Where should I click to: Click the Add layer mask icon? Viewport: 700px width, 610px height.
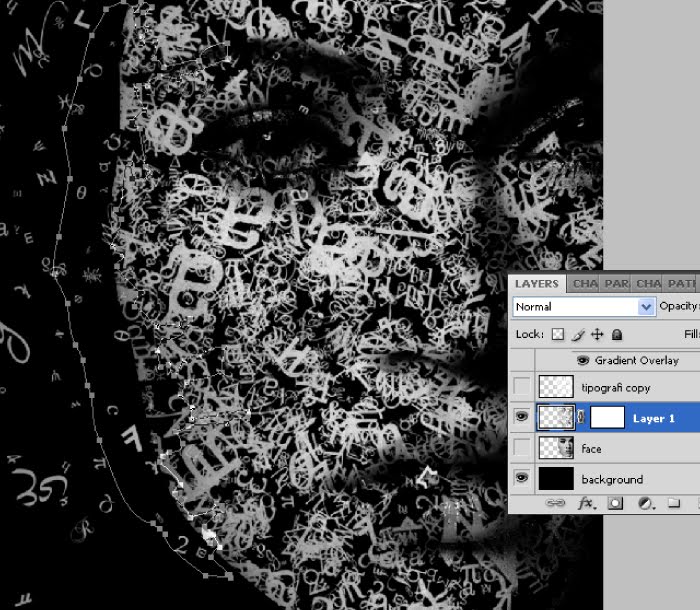coord(615,503)
